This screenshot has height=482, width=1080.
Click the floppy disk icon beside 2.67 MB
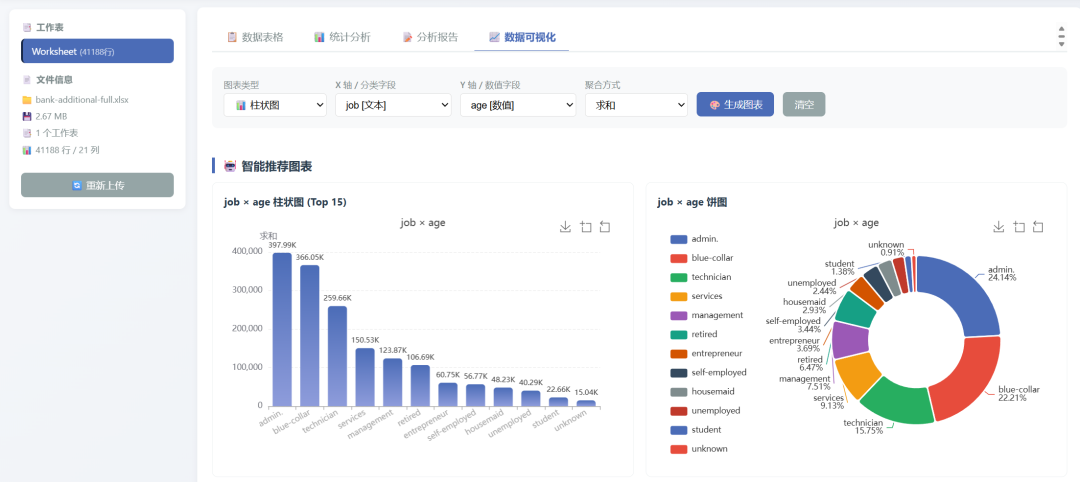click(x=27, y=116)
